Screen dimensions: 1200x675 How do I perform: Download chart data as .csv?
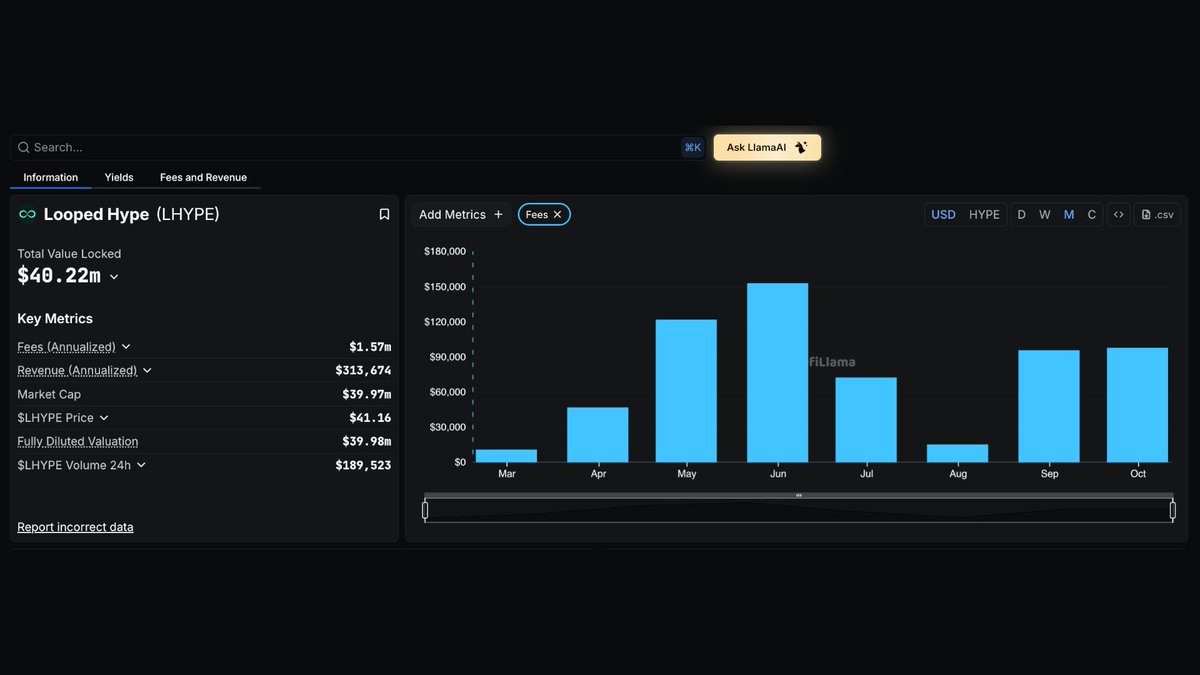click(1157, 214)
